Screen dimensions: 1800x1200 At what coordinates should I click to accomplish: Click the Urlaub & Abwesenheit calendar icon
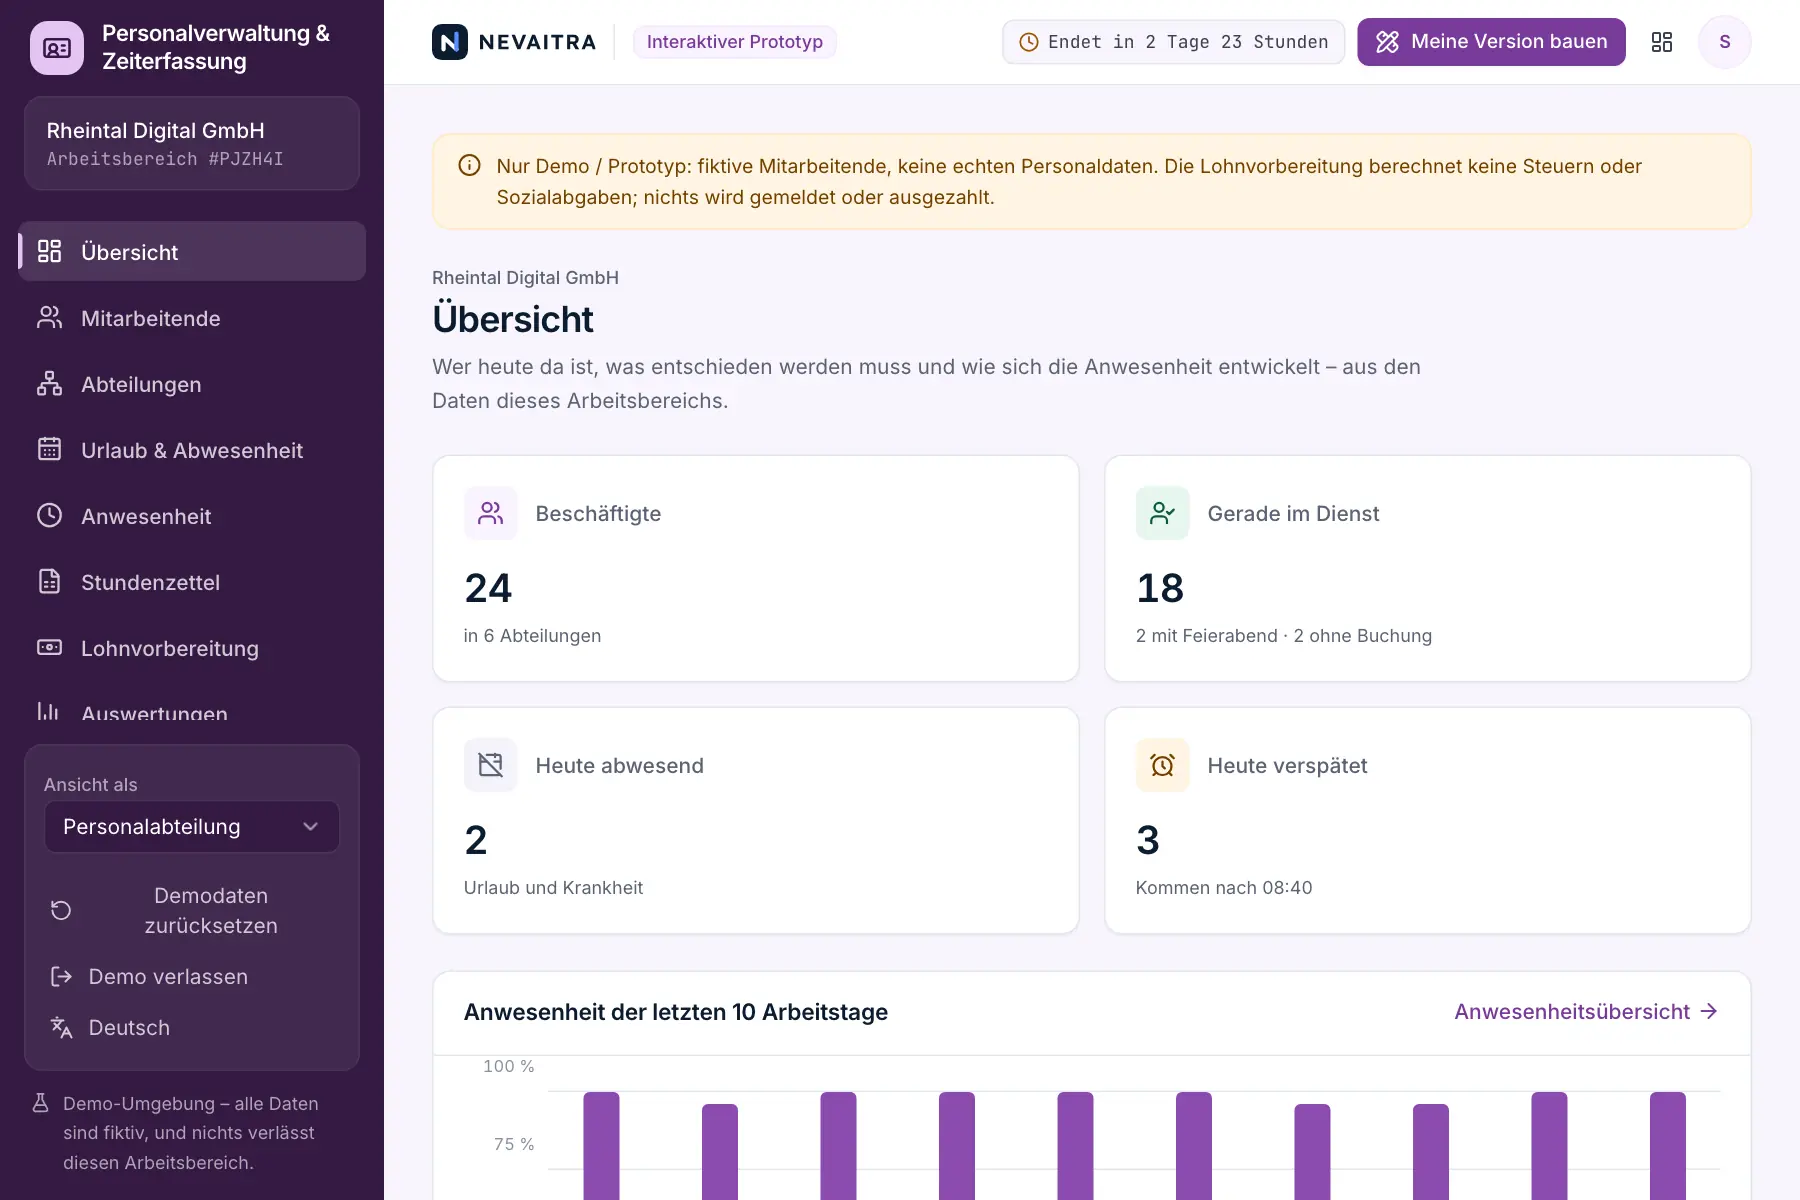[49, 449]
